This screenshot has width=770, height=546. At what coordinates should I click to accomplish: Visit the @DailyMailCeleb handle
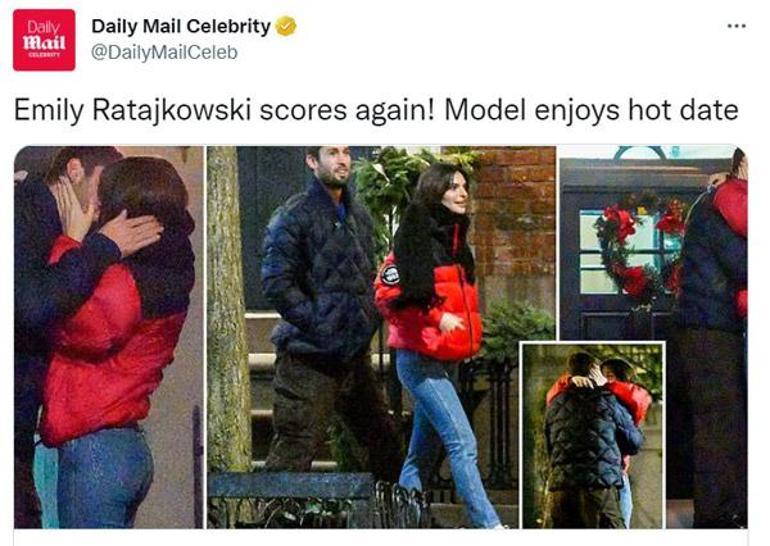click(x=165, y=52)
